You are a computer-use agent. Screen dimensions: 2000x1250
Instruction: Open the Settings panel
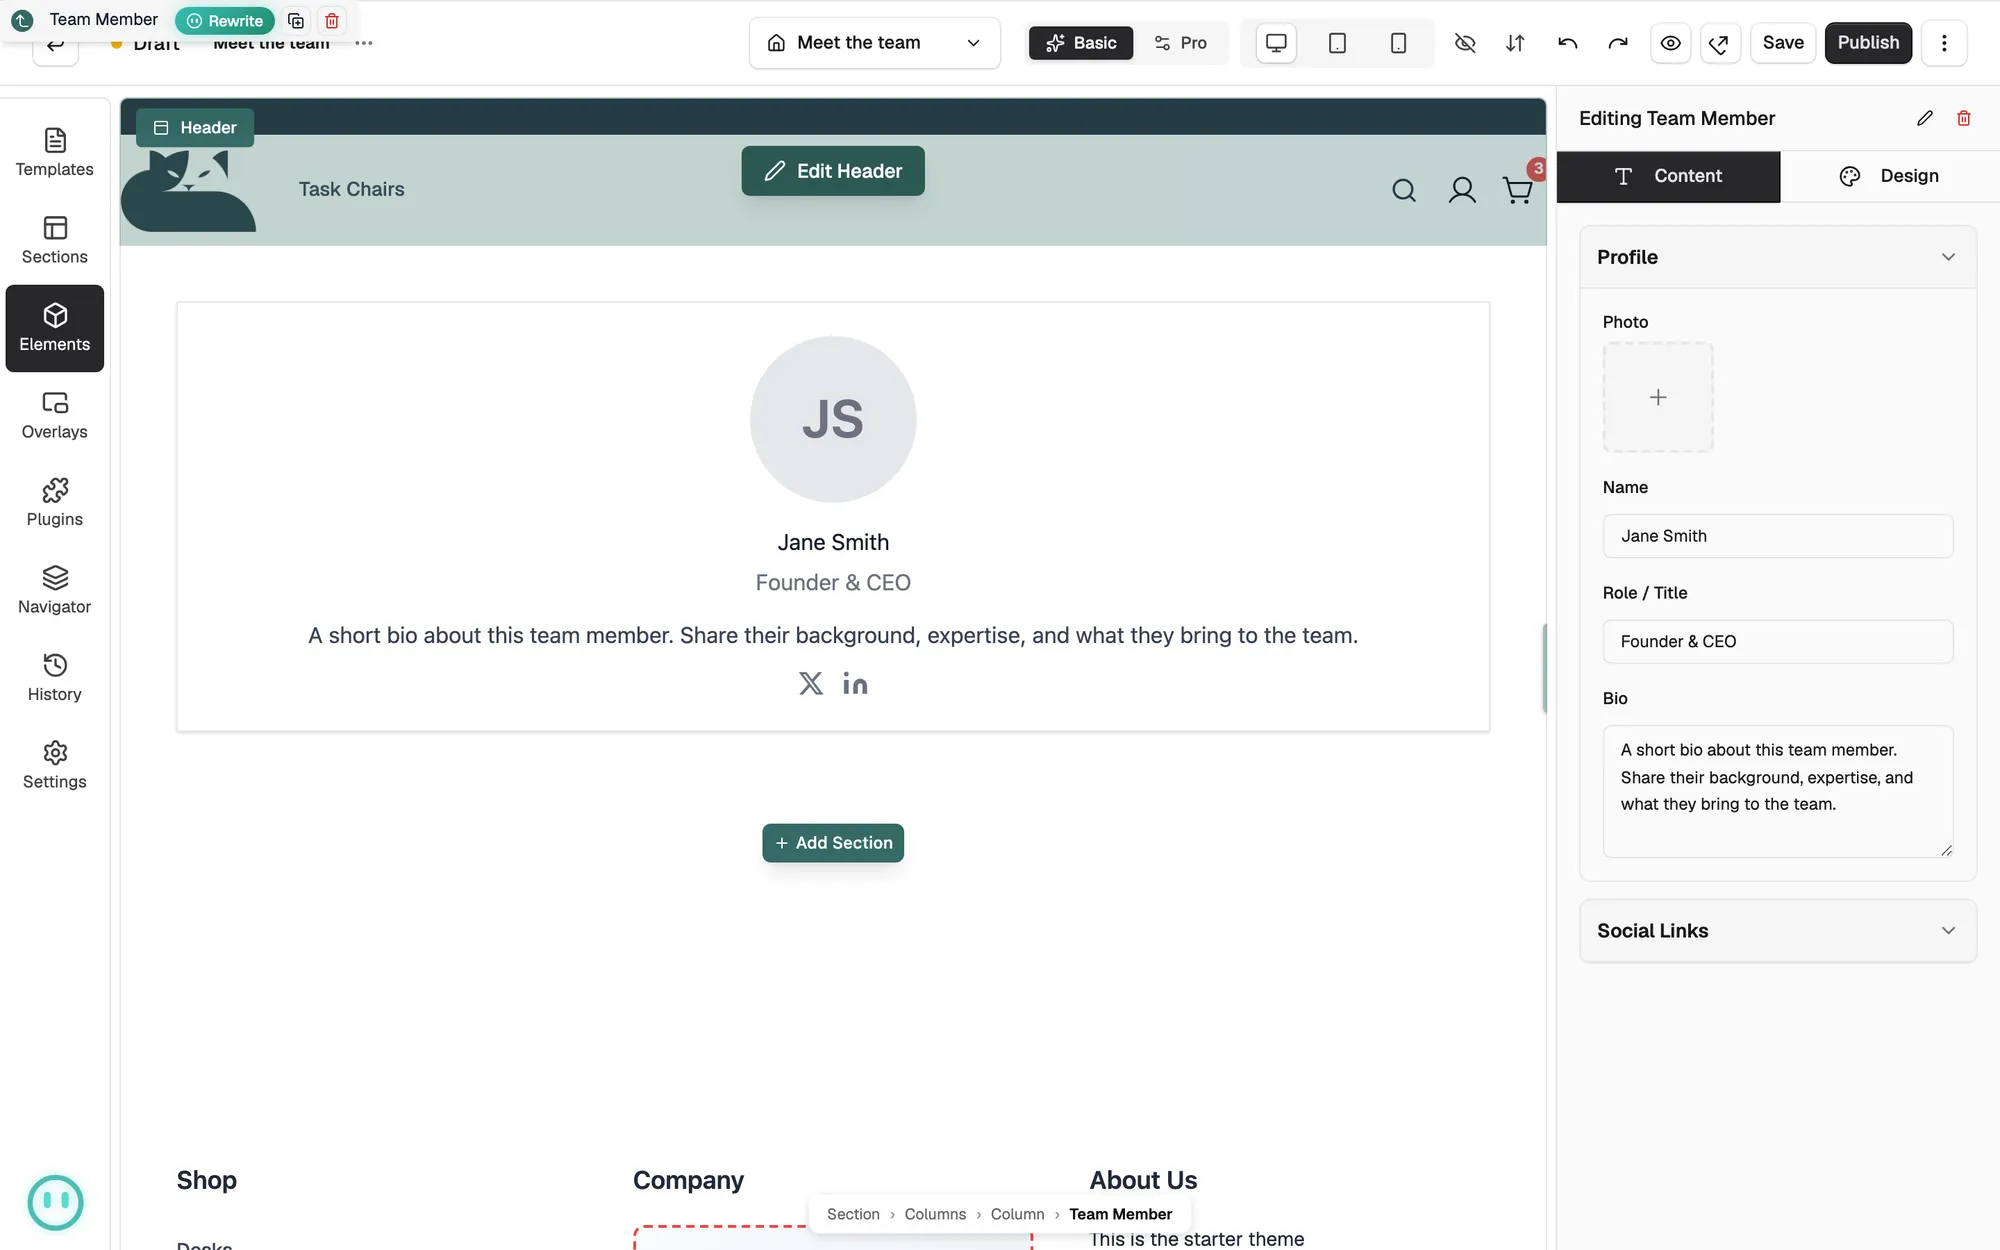[x=55, y=765]
